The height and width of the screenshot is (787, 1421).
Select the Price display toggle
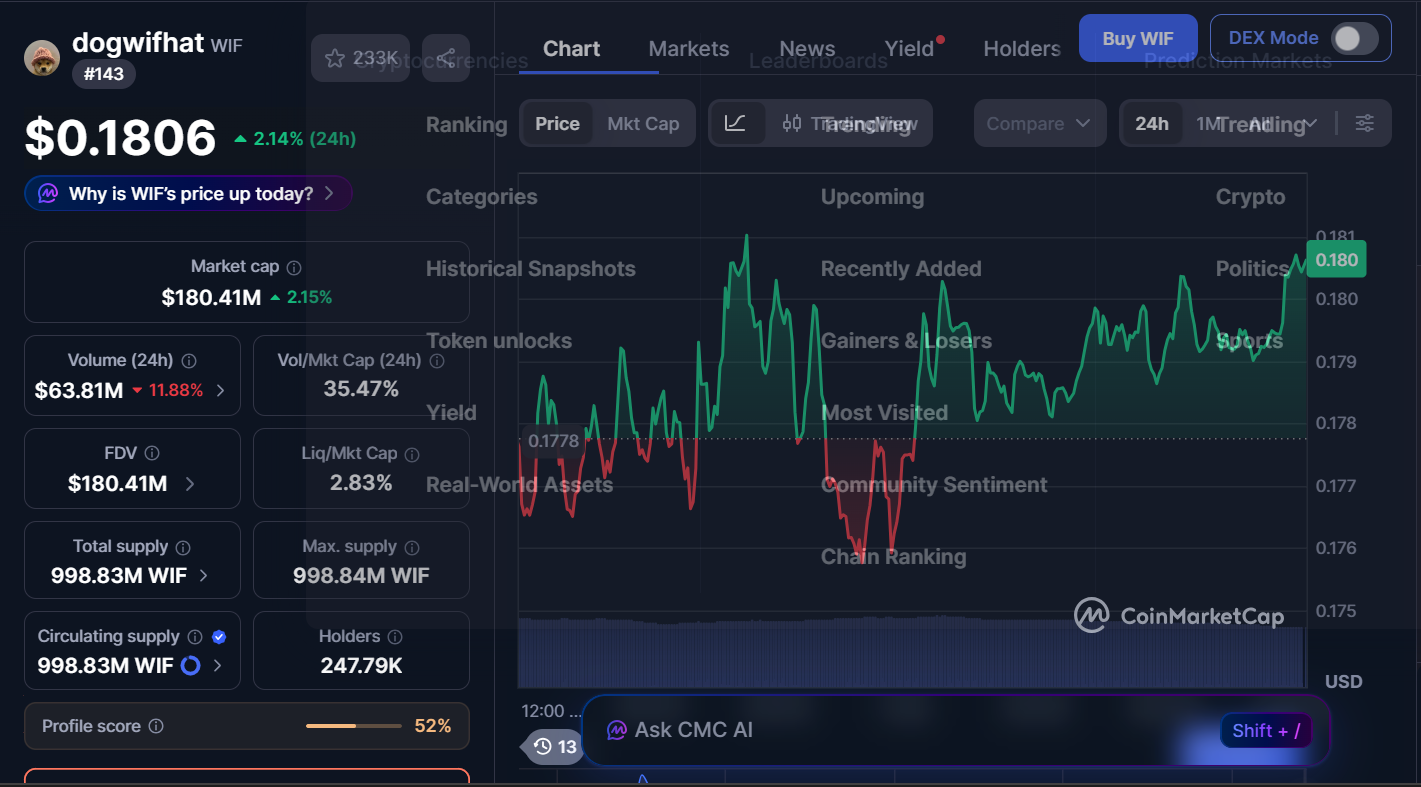(556, 123)
